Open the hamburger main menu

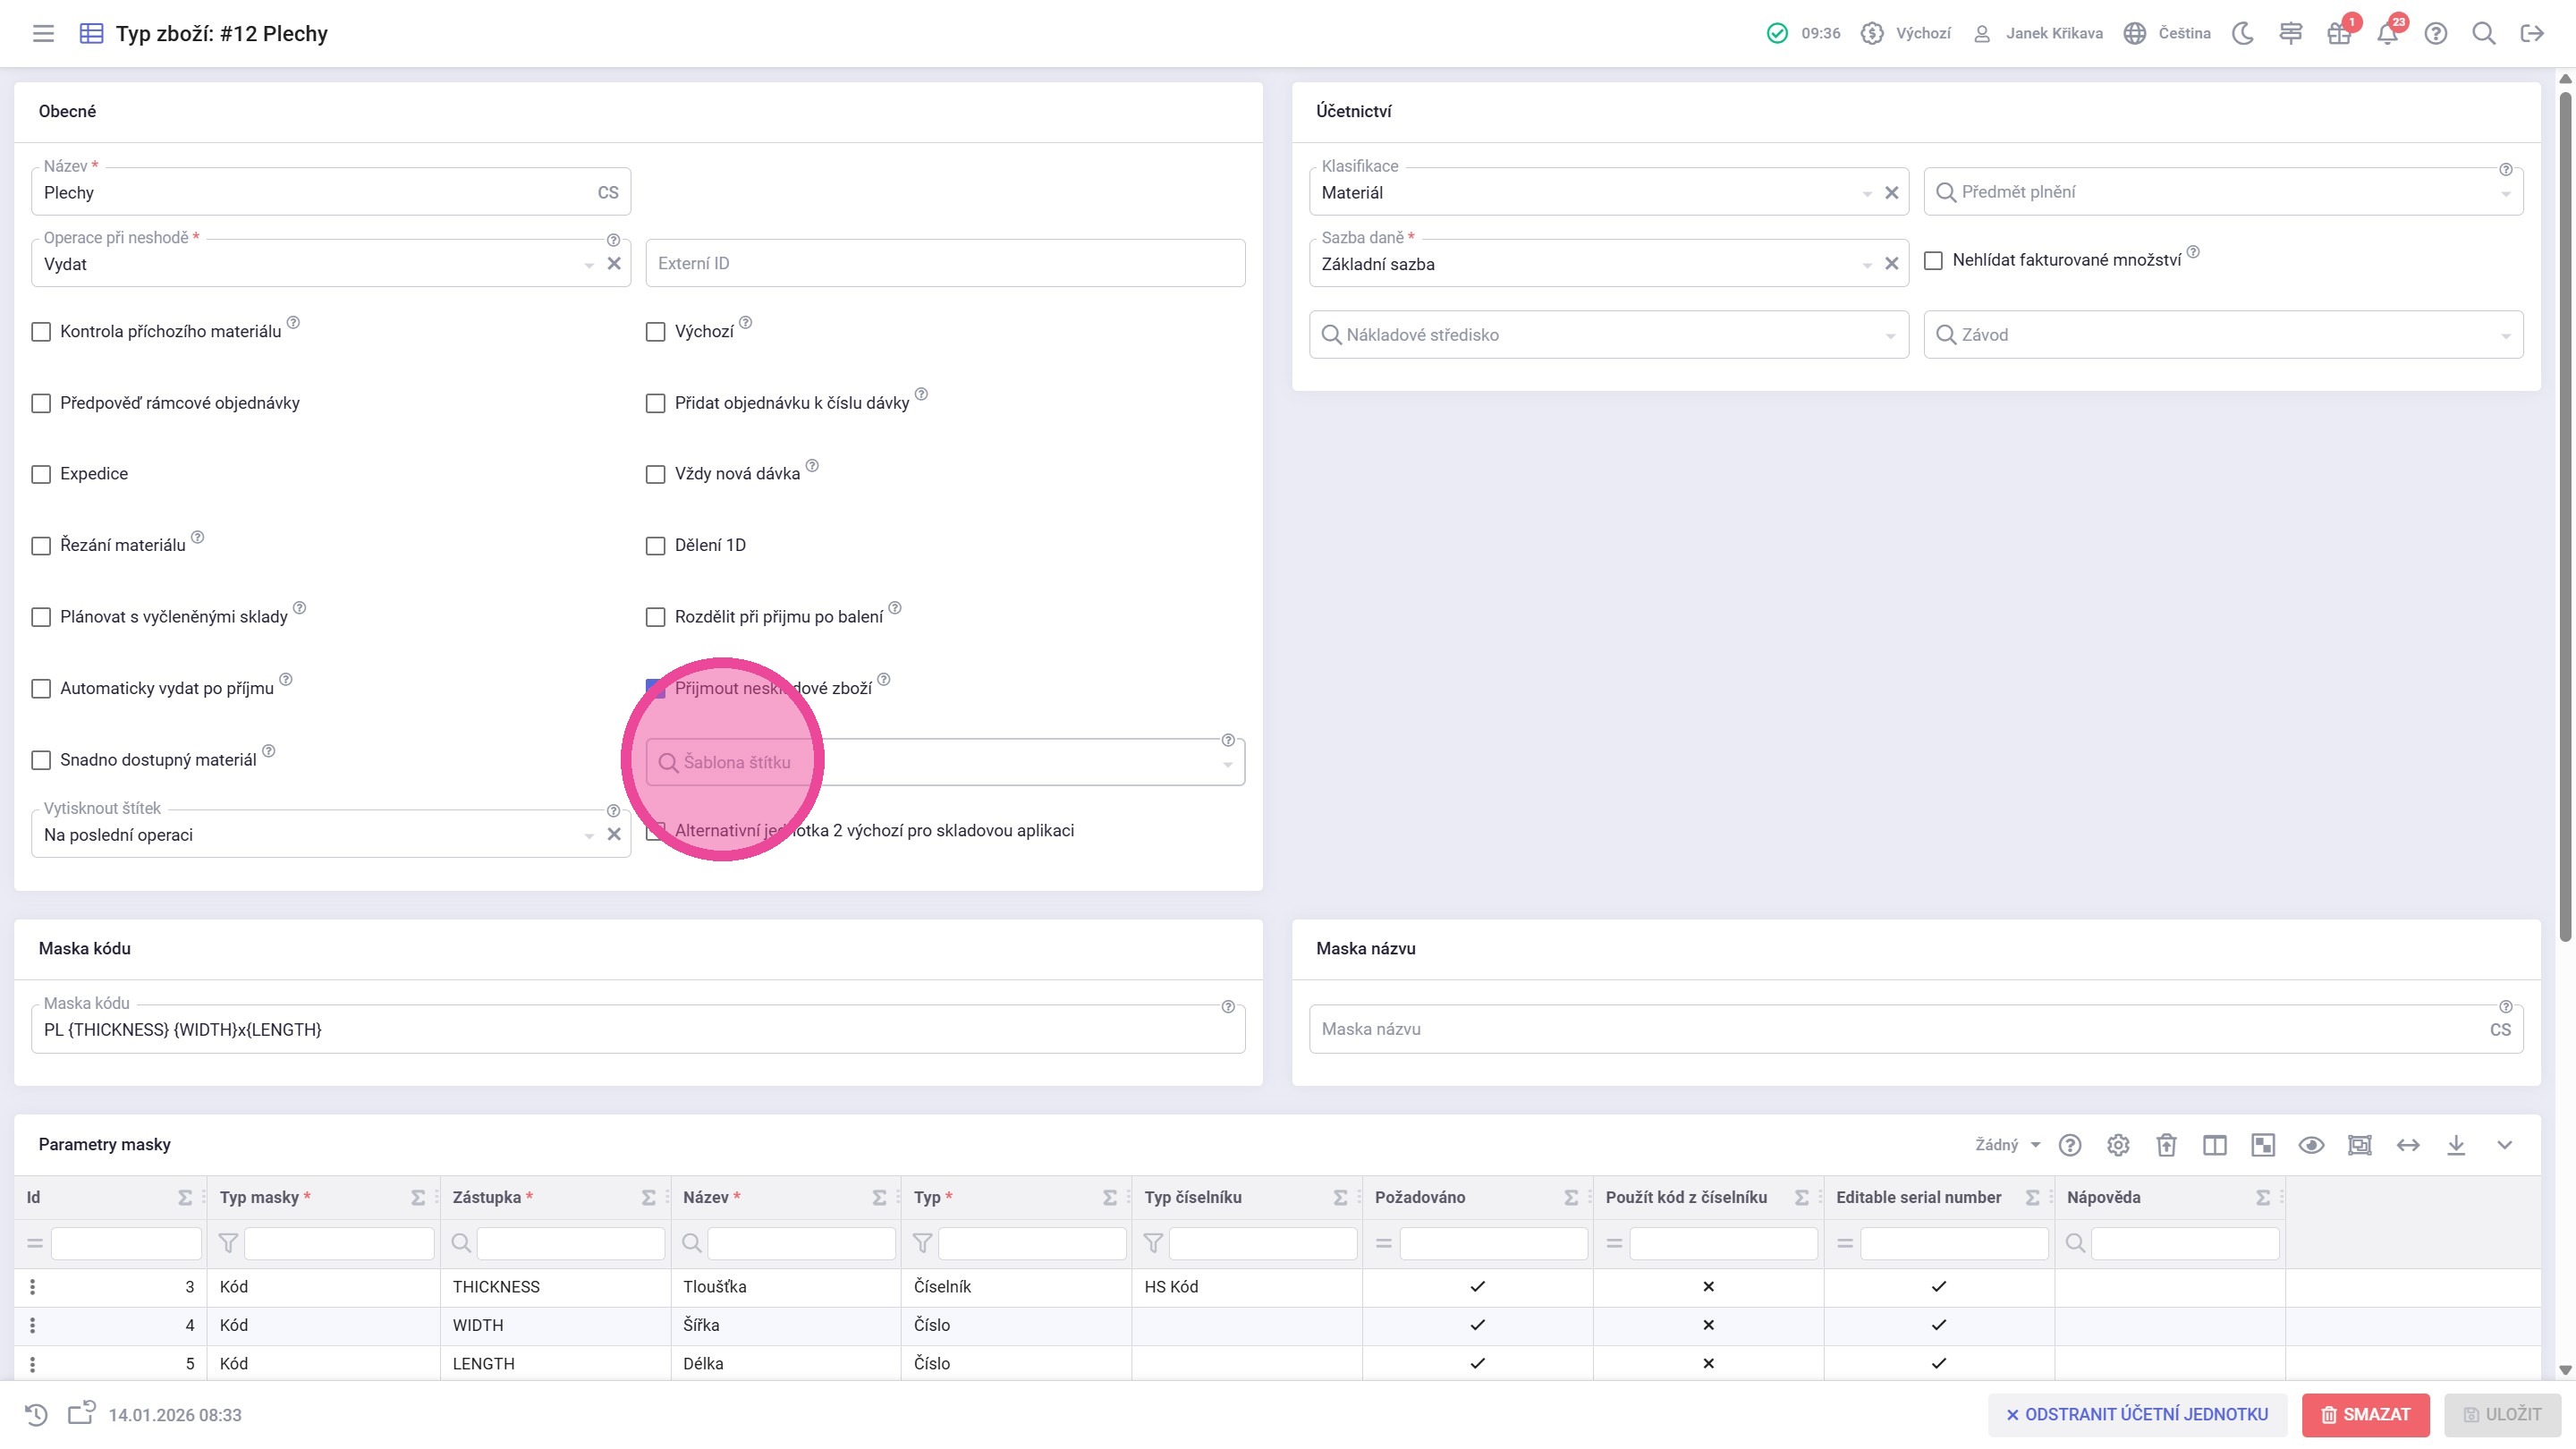(x=43, y=33)
